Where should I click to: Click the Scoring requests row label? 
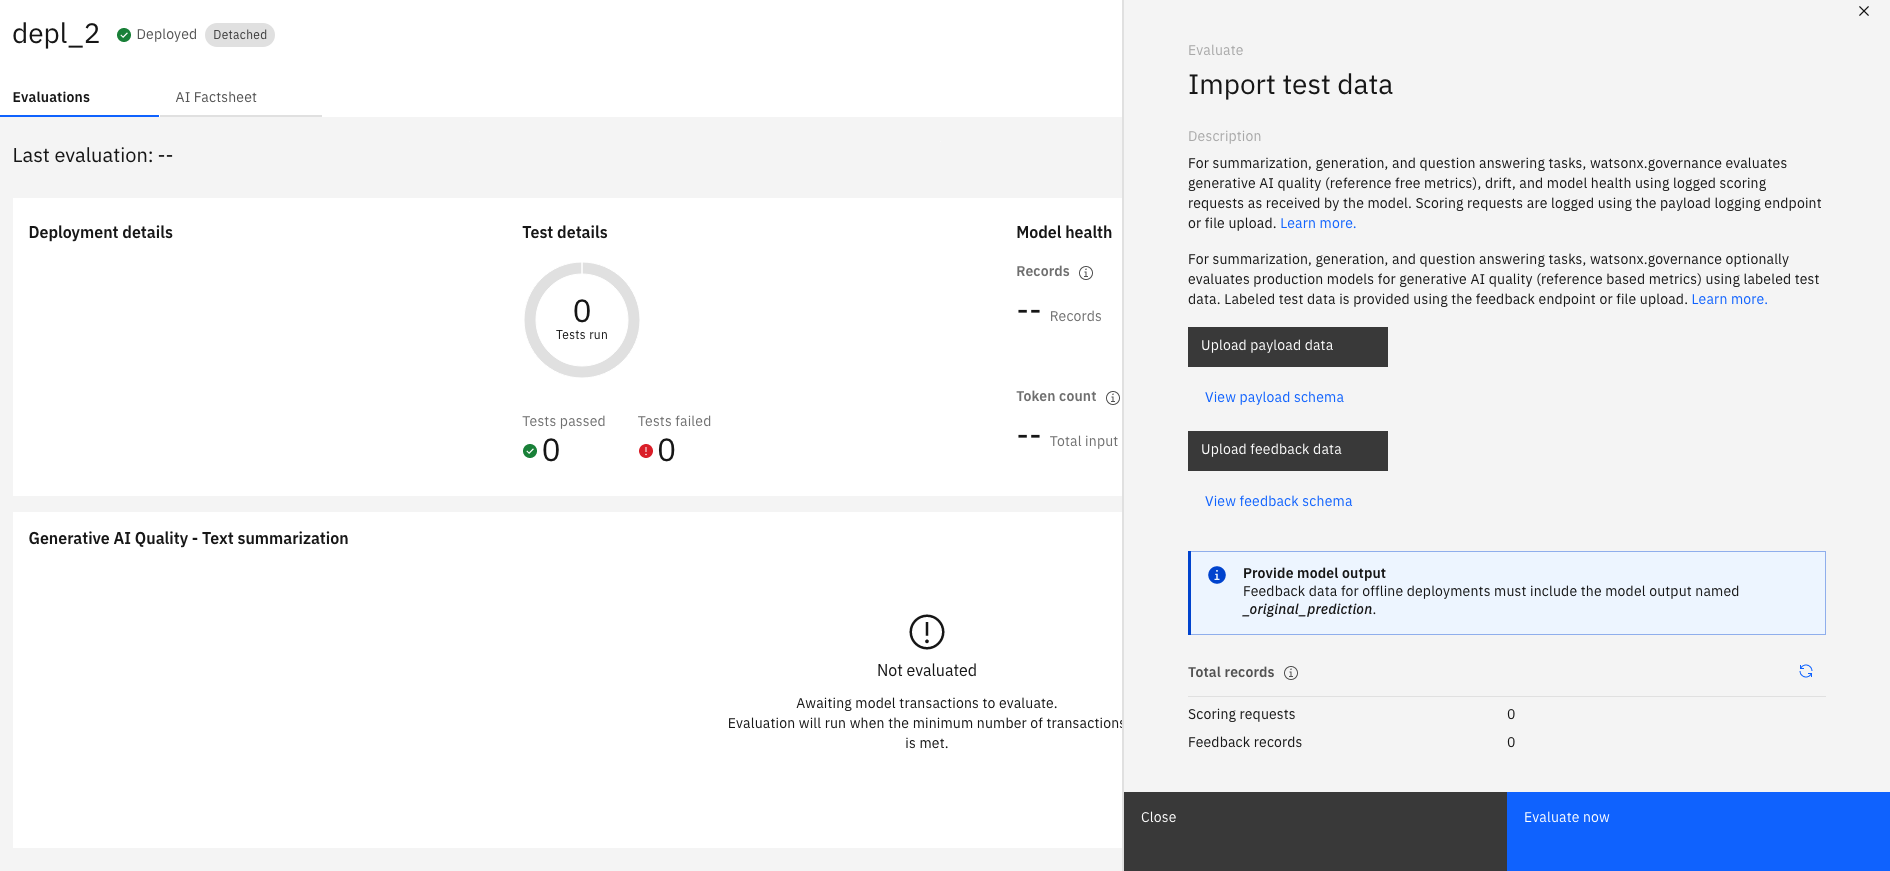pyautogui.click(x=1242, y=714)
